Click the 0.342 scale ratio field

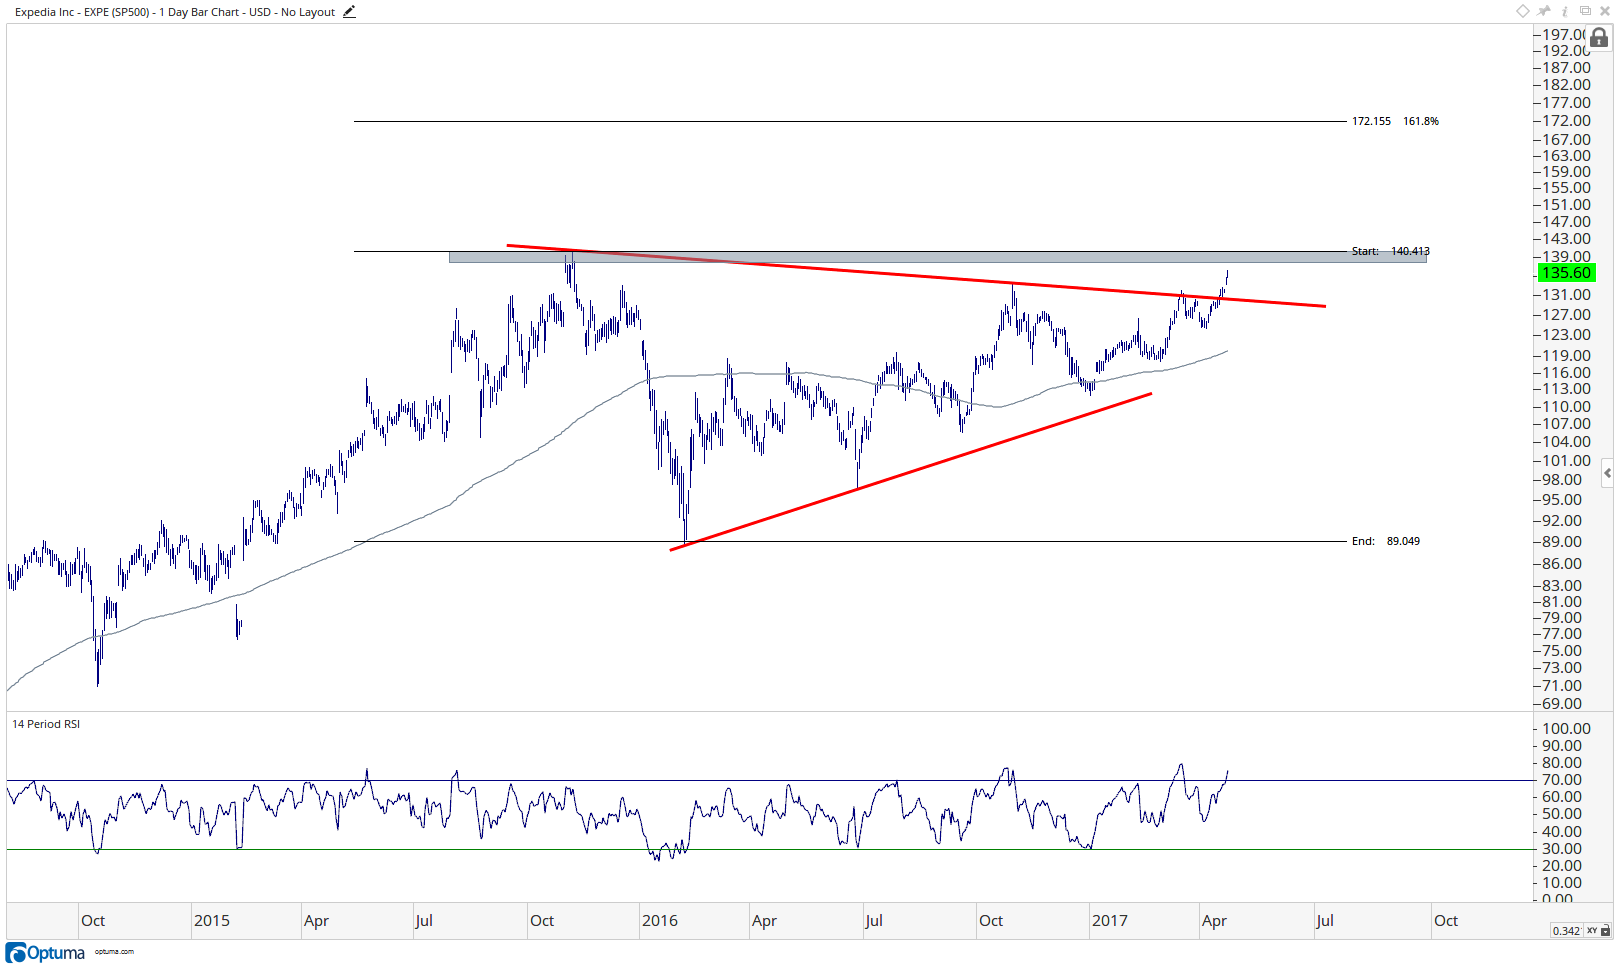click(x=1566, y=931)
